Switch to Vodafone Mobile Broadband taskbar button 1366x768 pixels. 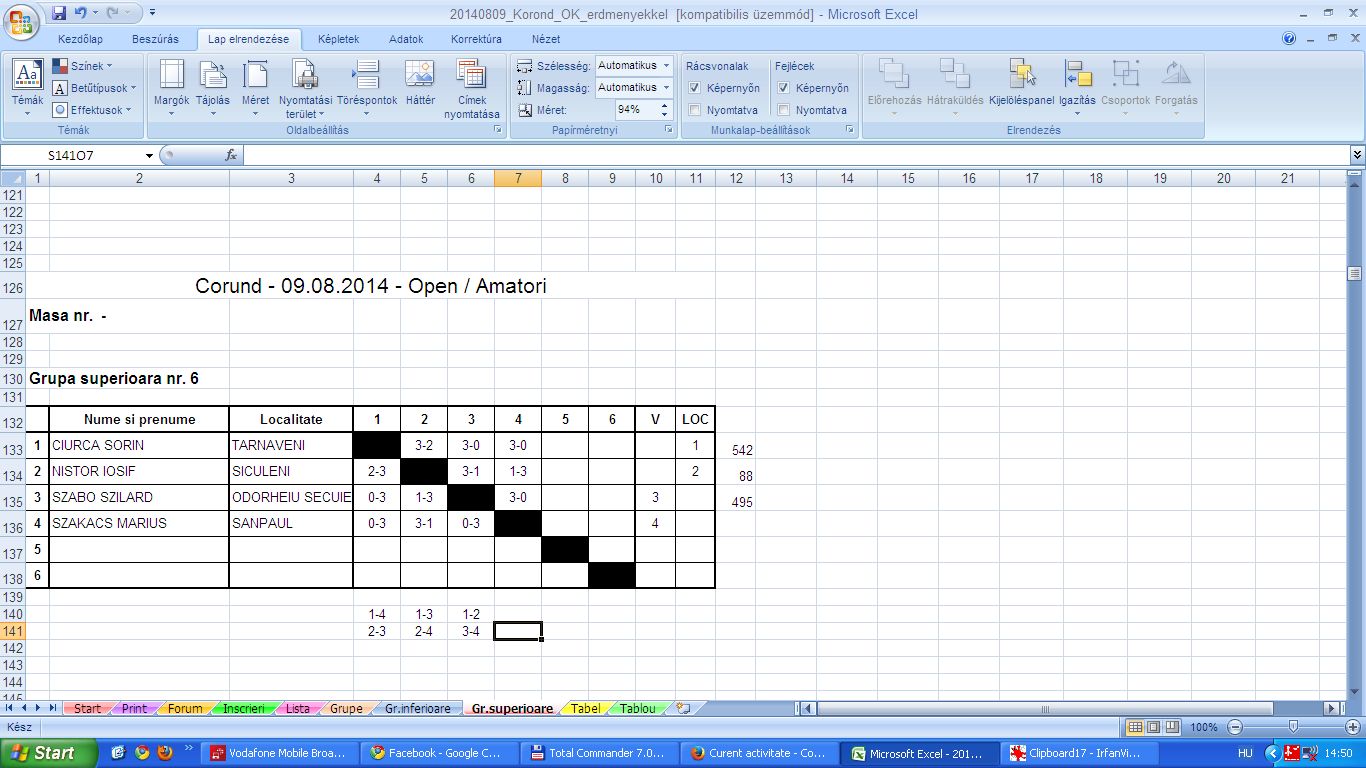pyautogui.click(x=281, y=753)
